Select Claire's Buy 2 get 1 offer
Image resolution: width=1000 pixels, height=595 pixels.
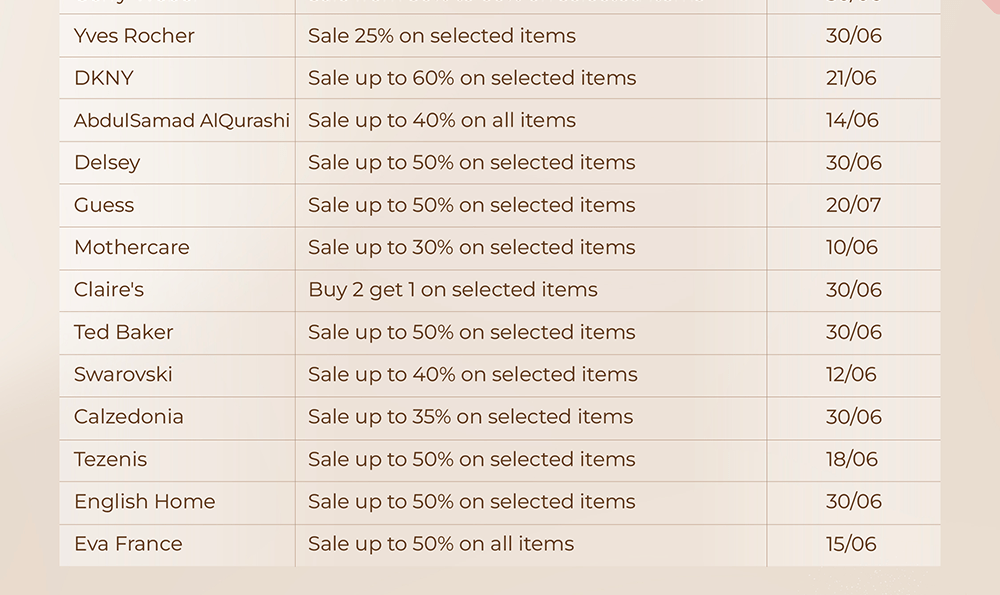[453, 290]
